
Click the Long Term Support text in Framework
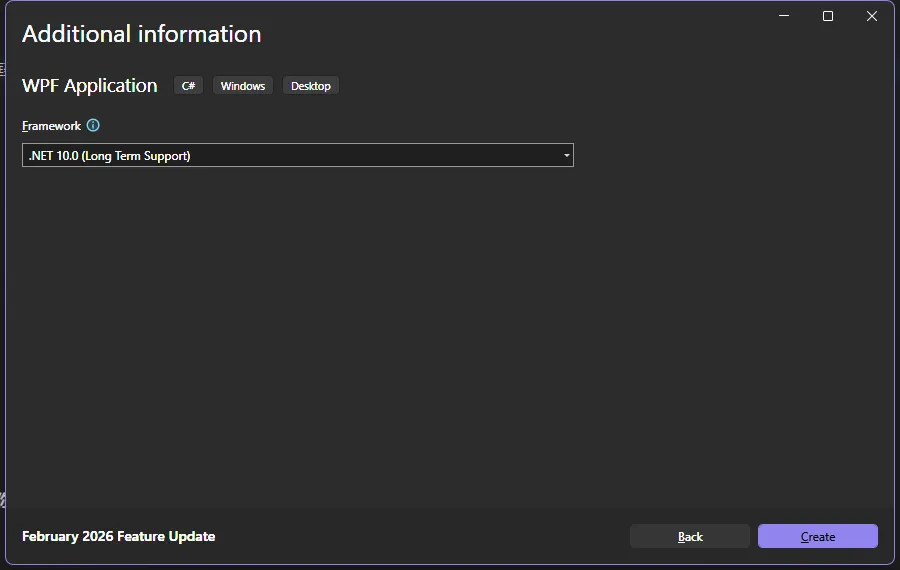[x=140, y=156]
